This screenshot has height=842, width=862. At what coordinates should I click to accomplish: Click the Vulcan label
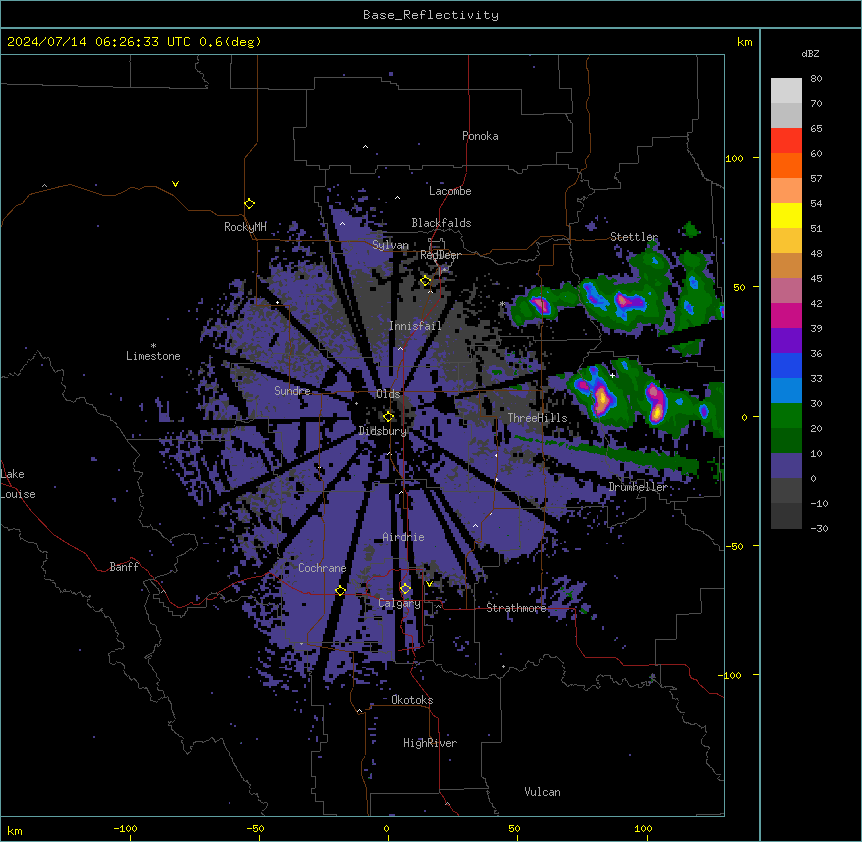543,792
